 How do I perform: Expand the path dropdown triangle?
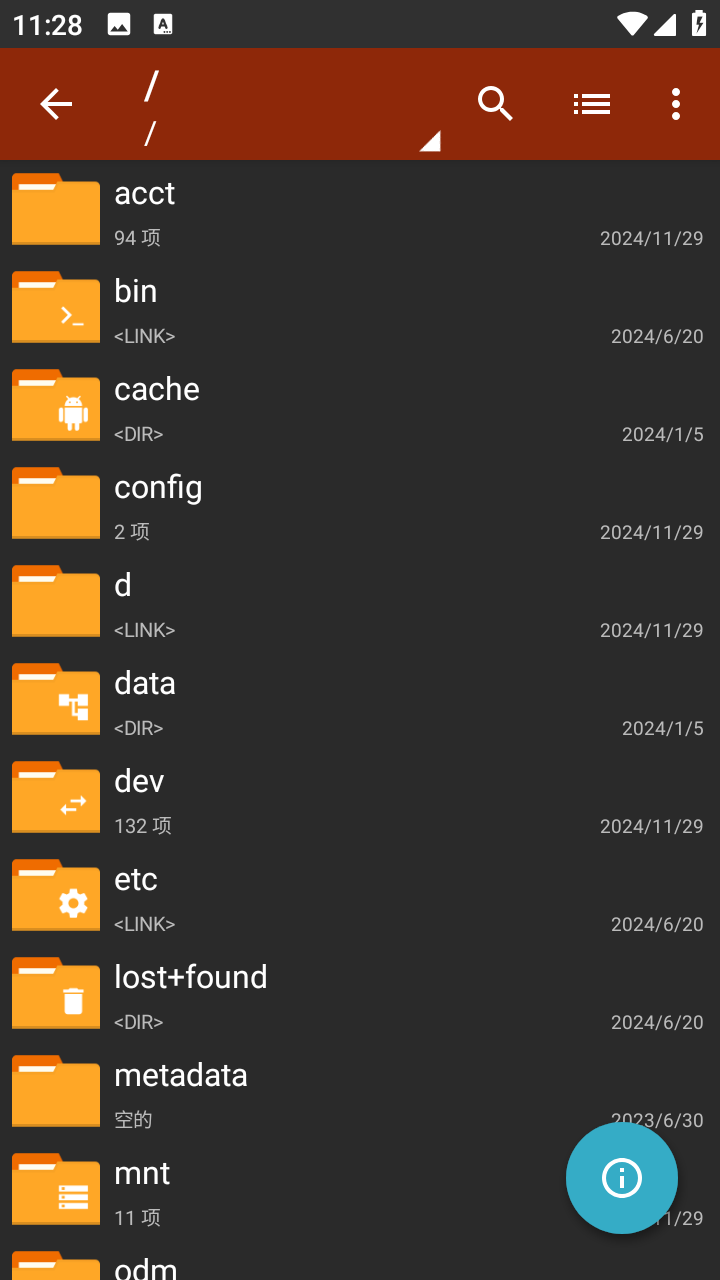430,141
